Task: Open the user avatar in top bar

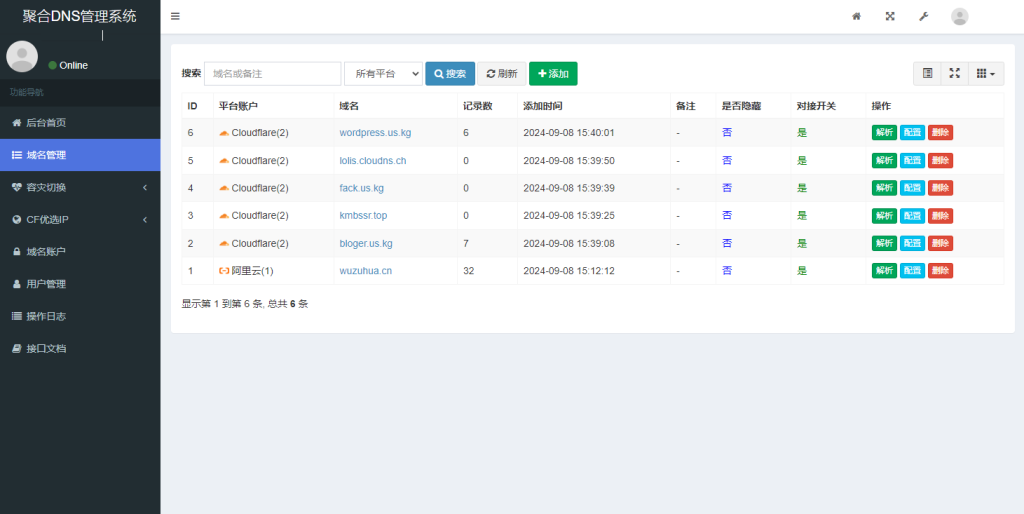Action: pos(959,16)
